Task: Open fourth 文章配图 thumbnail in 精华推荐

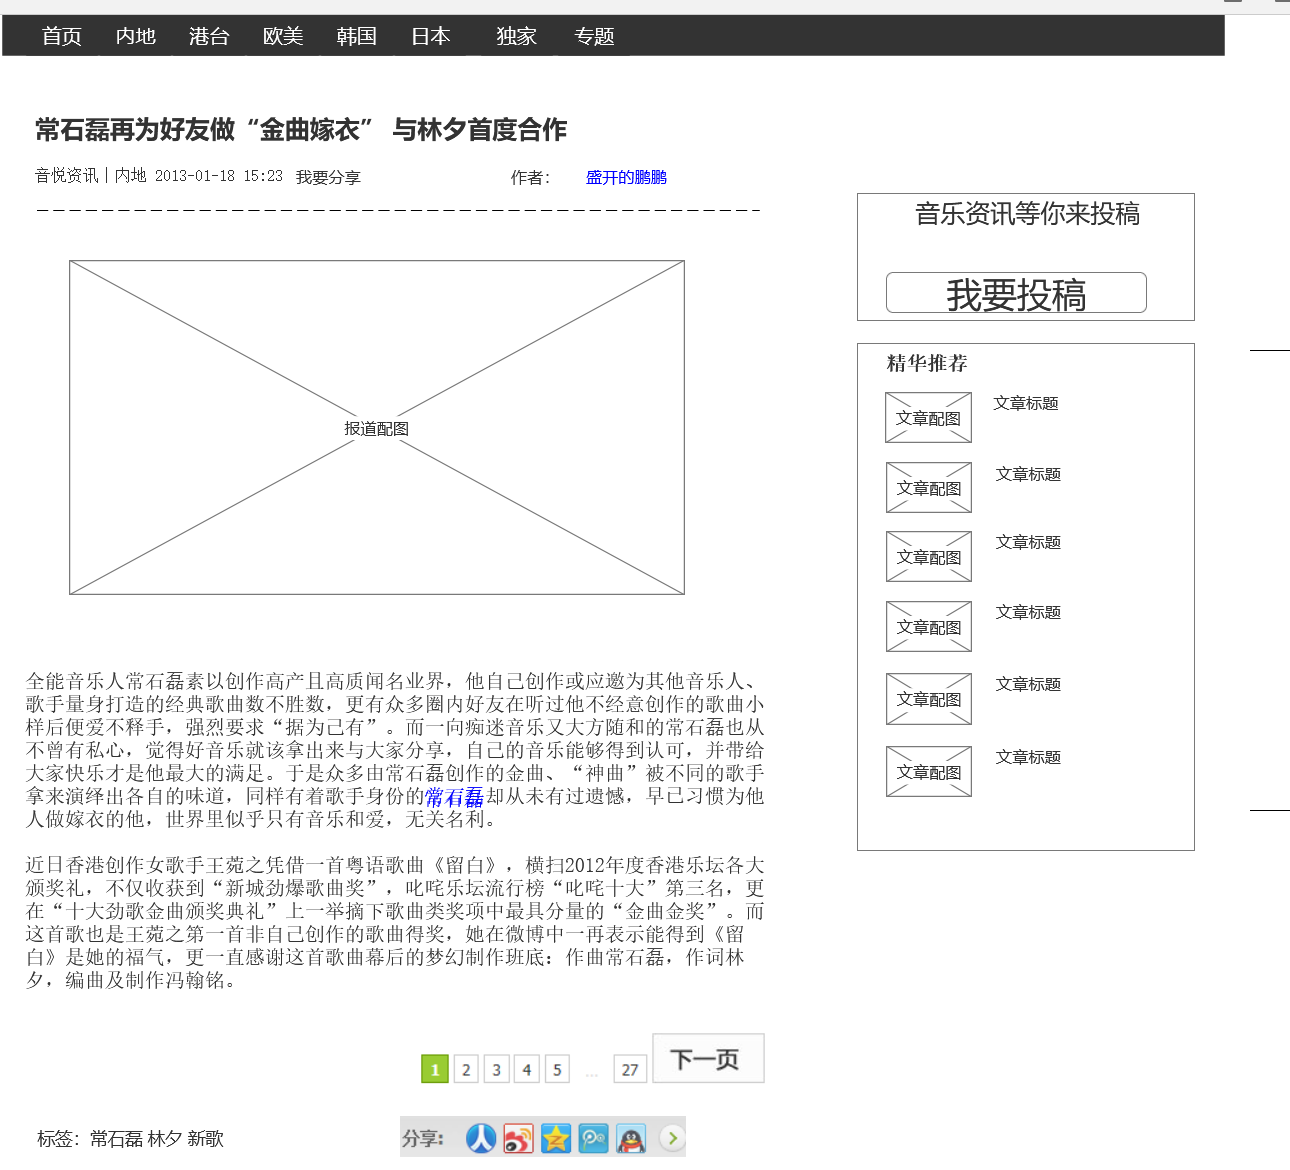Action: tap(929, 627)
